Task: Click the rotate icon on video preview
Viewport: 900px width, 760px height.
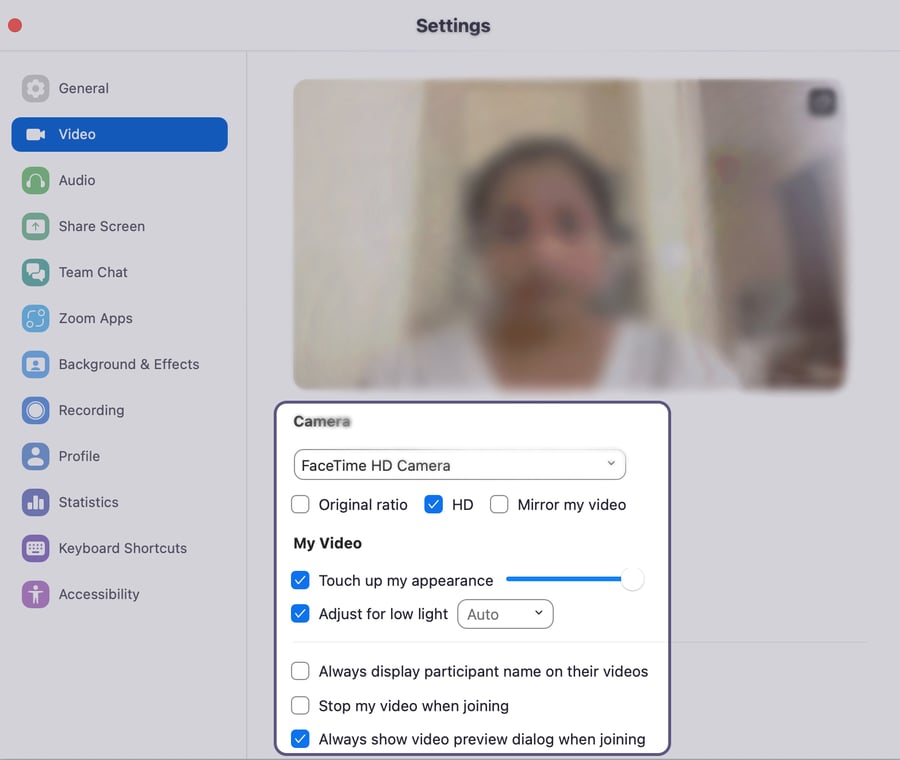Action: [x=822, y=101]
